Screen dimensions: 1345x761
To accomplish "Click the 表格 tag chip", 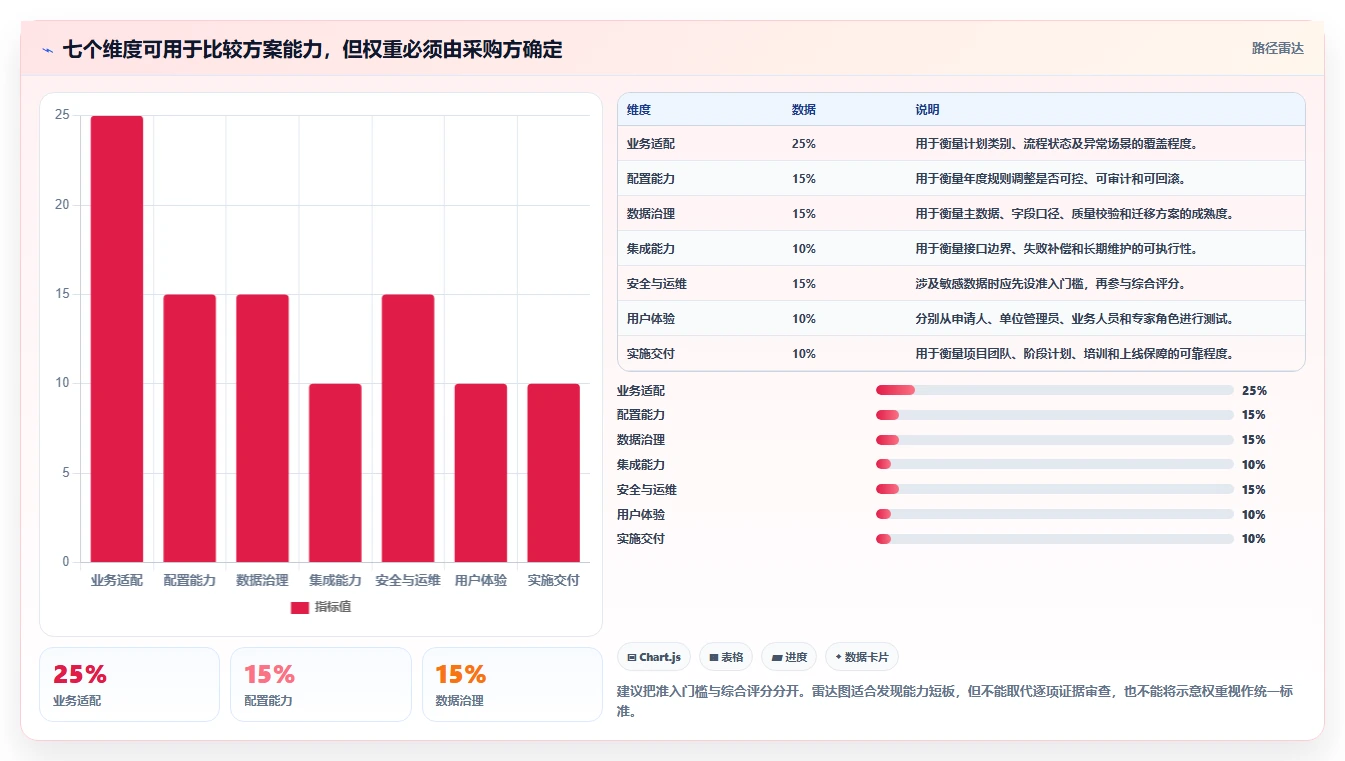I will click(x=726, y=657).
